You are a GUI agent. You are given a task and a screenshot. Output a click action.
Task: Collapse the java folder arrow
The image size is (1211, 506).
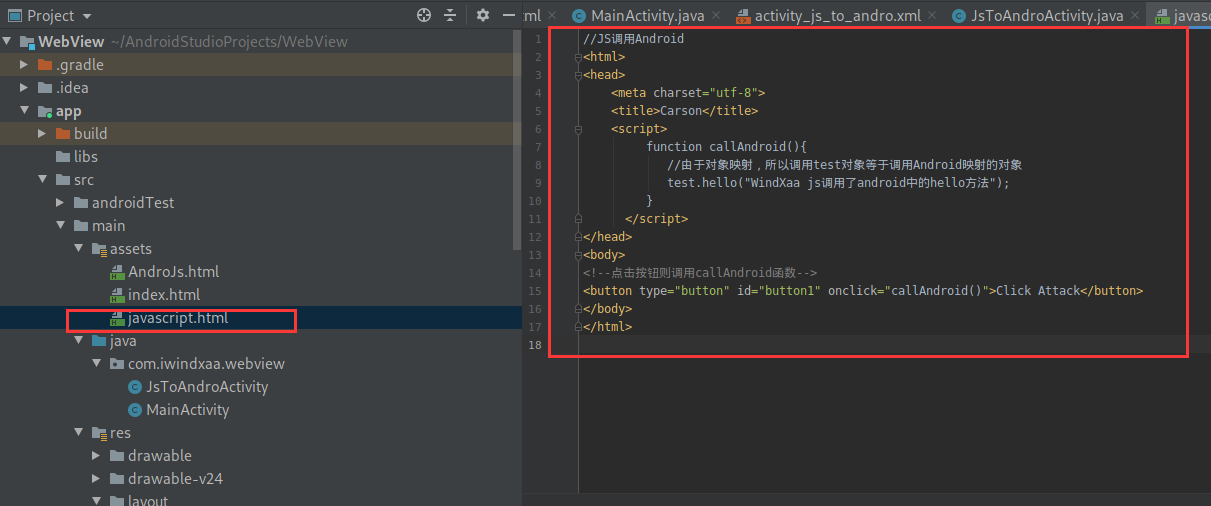[78, 341]
